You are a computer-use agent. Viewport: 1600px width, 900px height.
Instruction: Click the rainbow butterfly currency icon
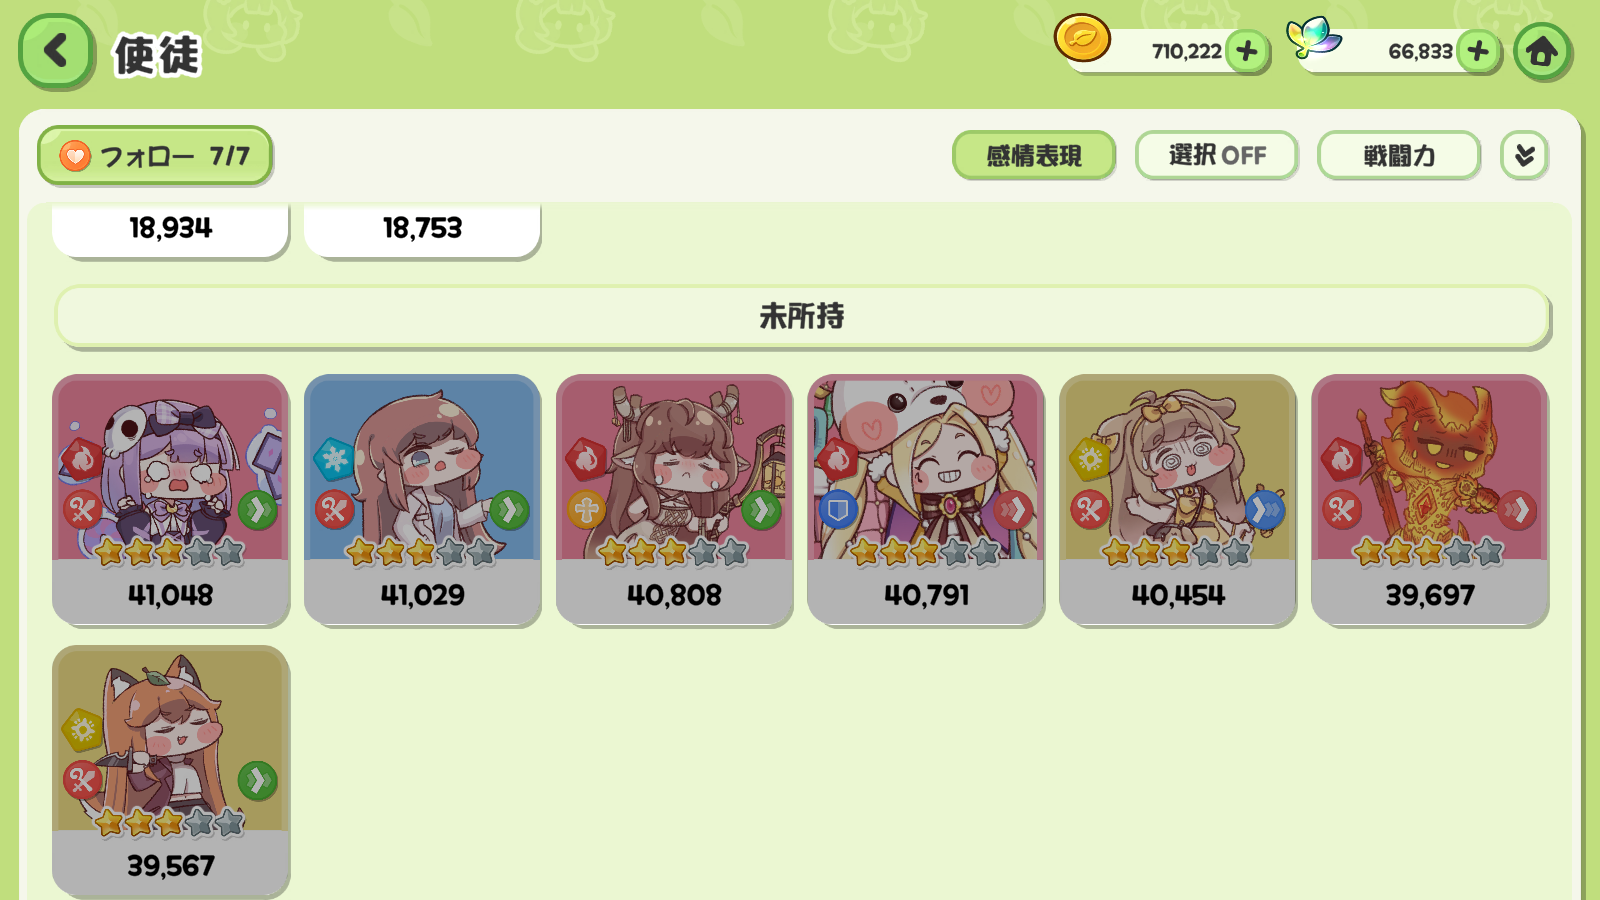[x=1313, y=38]
